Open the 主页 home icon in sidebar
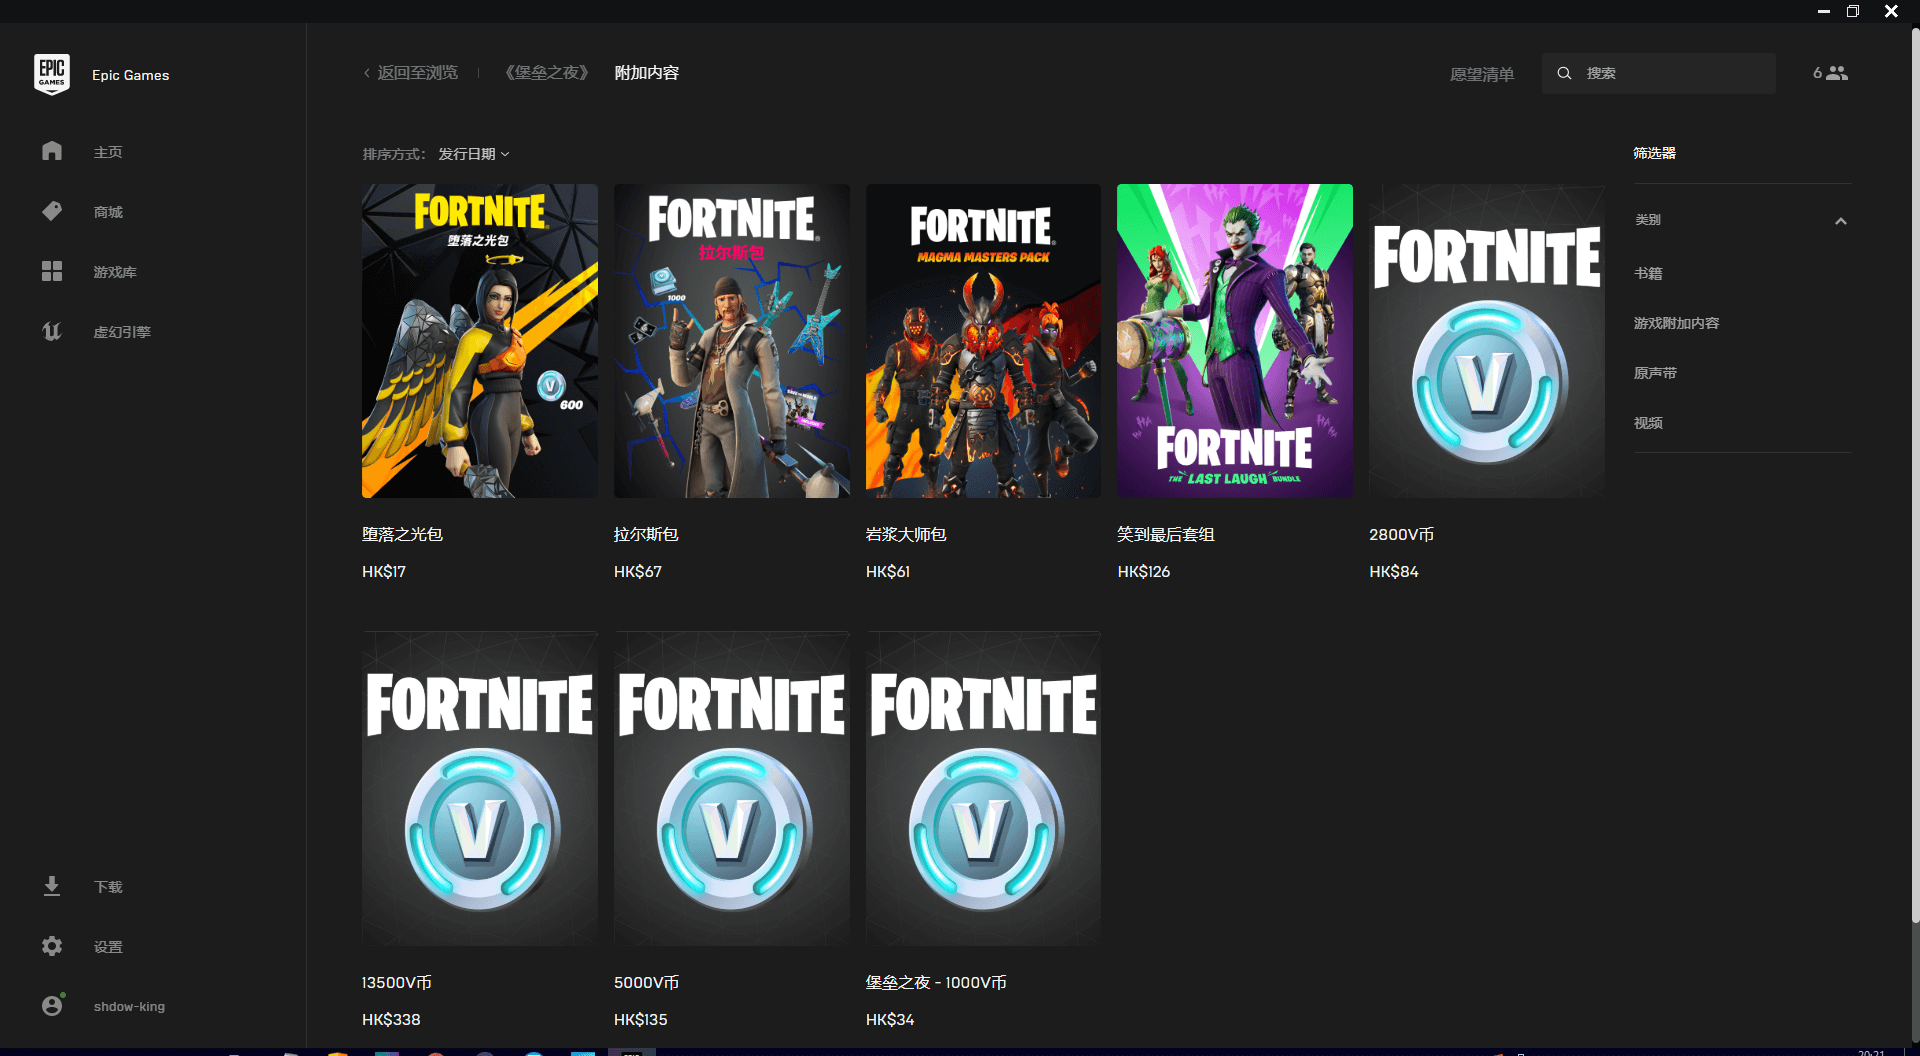 [52, 151]
